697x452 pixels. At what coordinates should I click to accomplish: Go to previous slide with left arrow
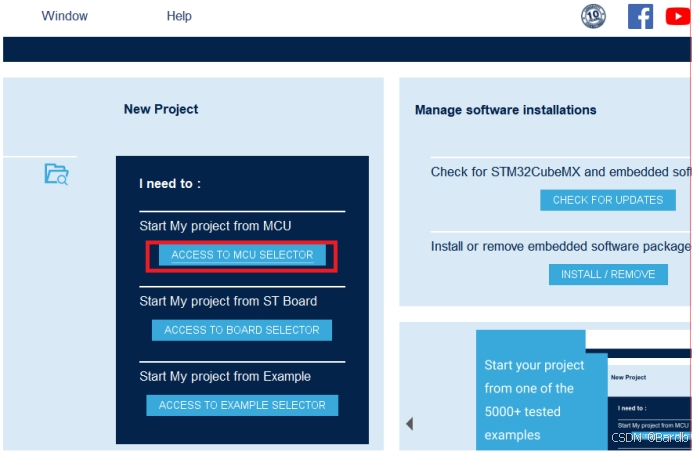click(x=409, y=424)
